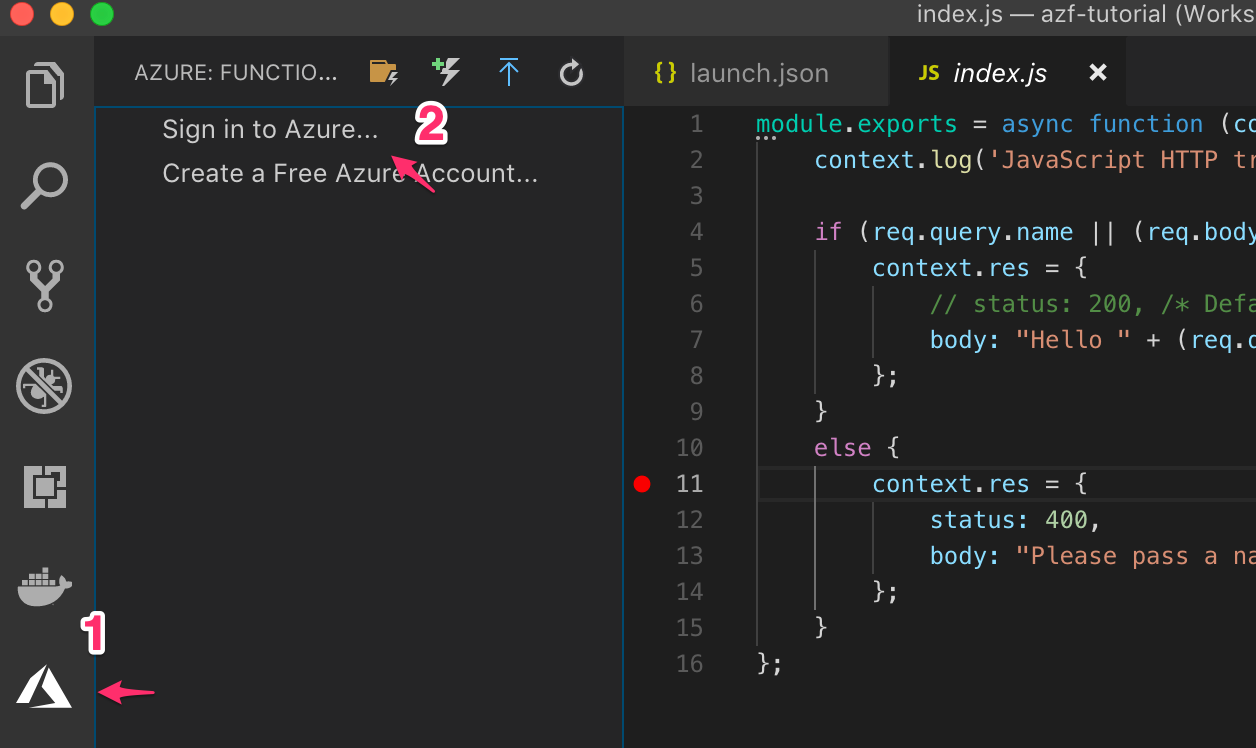Image resolution: width=1256 pixels, height=748 pixels.
Task: Refresh the Azure Functions panel
Action: [x=571, y=73]
